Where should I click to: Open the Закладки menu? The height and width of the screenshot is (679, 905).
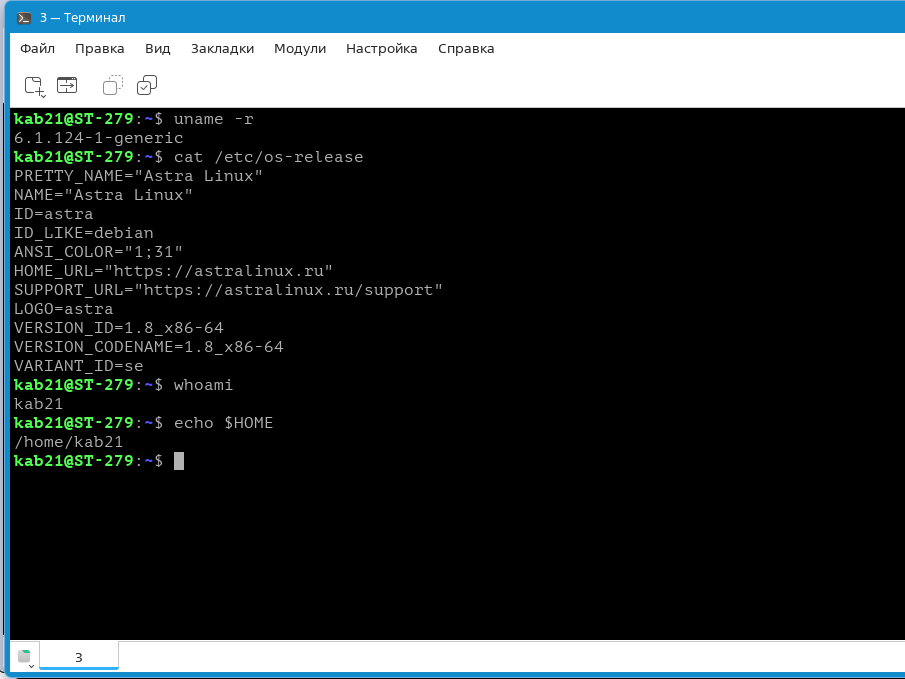222,48
